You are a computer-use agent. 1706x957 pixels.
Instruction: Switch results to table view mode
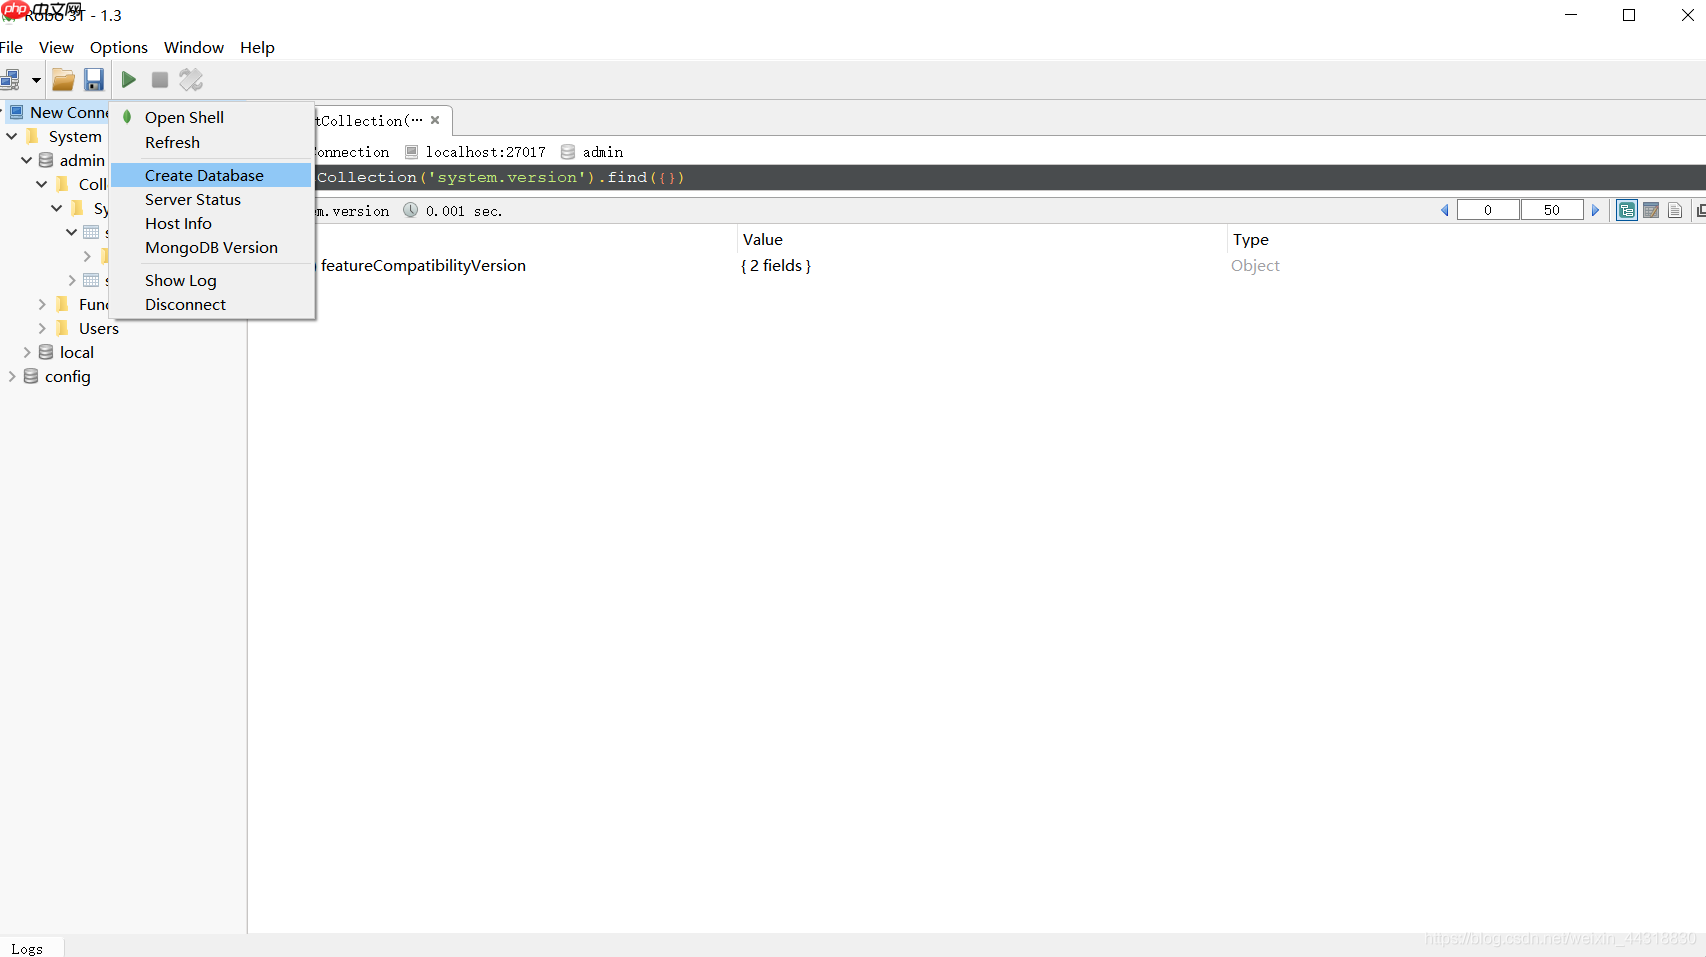click(x=1651, y=210)
